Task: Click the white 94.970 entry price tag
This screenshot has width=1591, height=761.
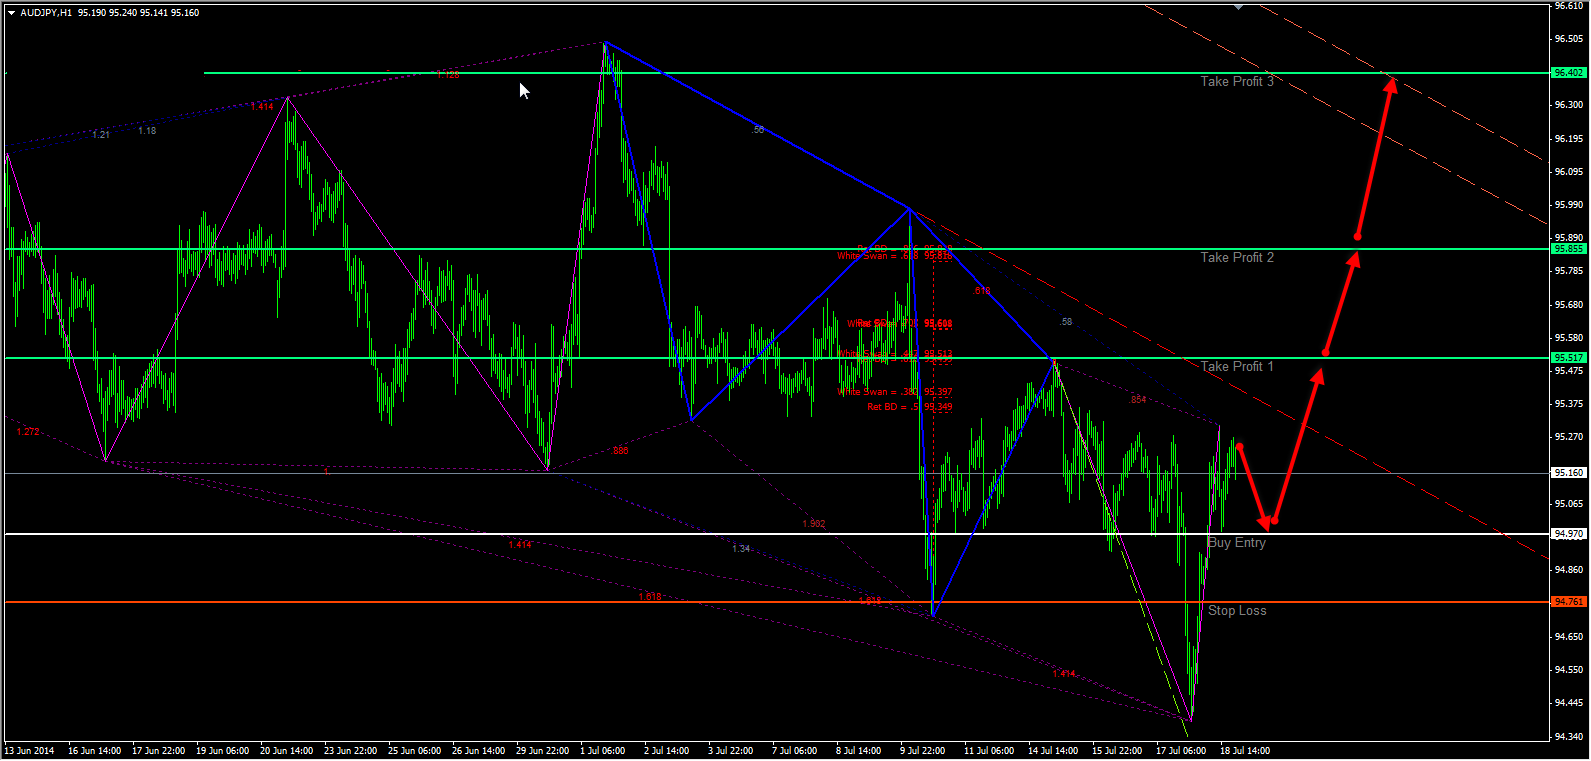Action: click(x=1568, y=534)
